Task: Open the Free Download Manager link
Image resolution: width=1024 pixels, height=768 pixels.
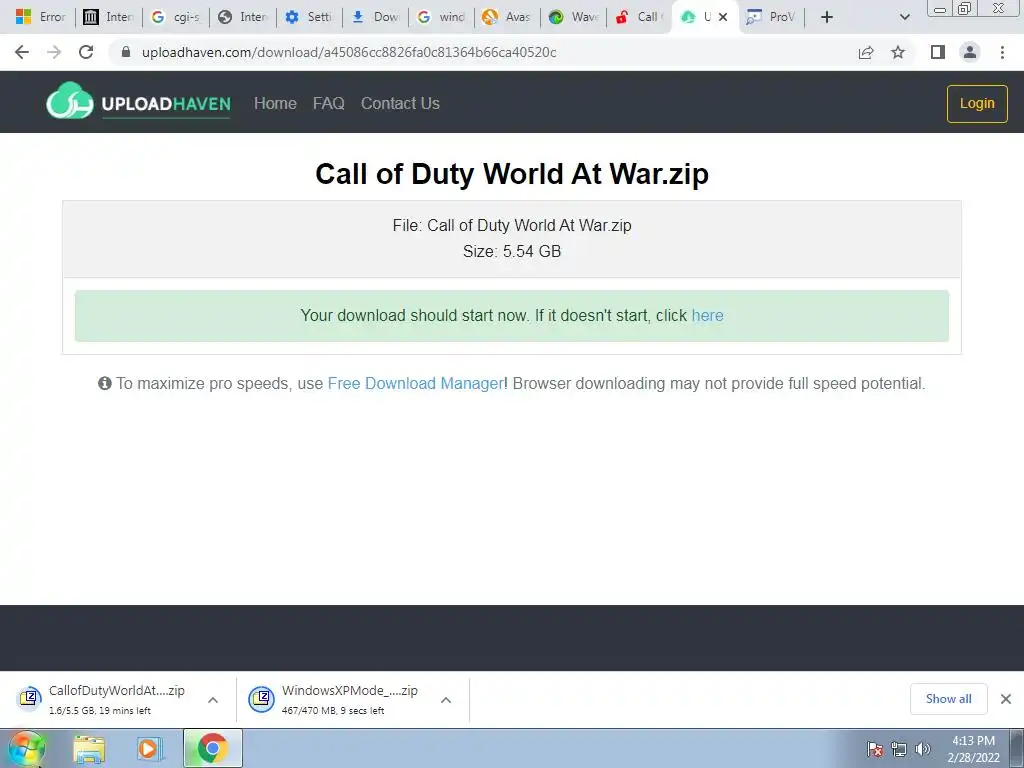Action: [x=415, y=383]
